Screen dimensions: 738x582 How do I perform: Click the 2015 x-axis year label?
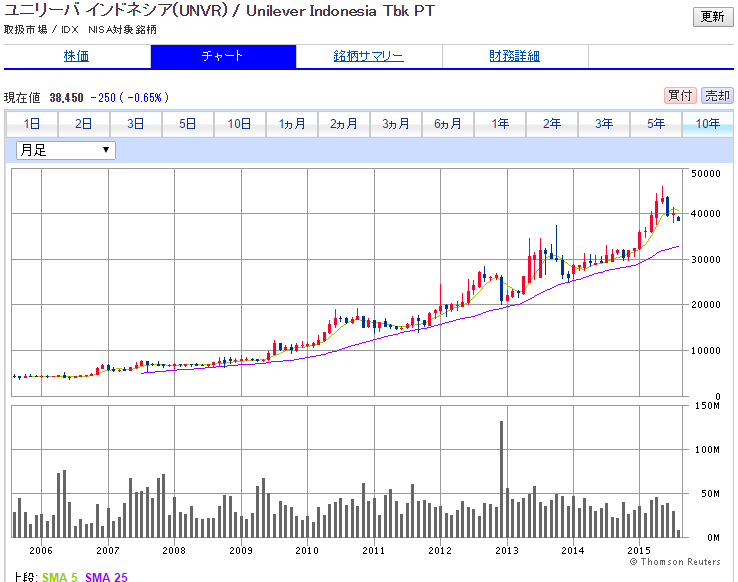639,550
